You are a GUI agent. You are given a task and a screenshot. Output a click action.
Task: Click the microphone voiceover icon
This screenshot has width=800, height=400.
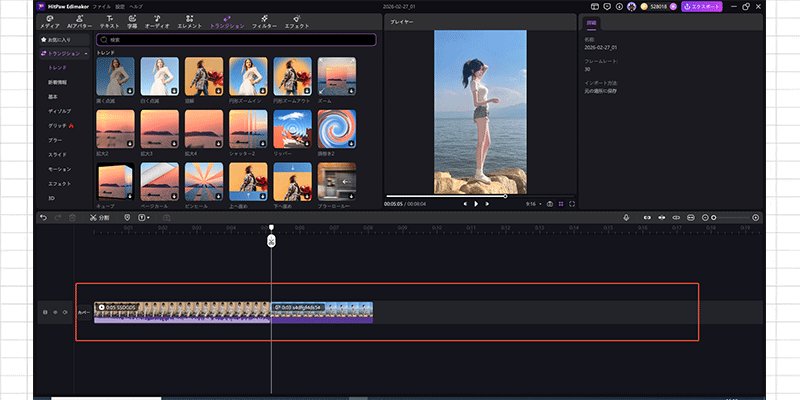[x=626, y=217]
